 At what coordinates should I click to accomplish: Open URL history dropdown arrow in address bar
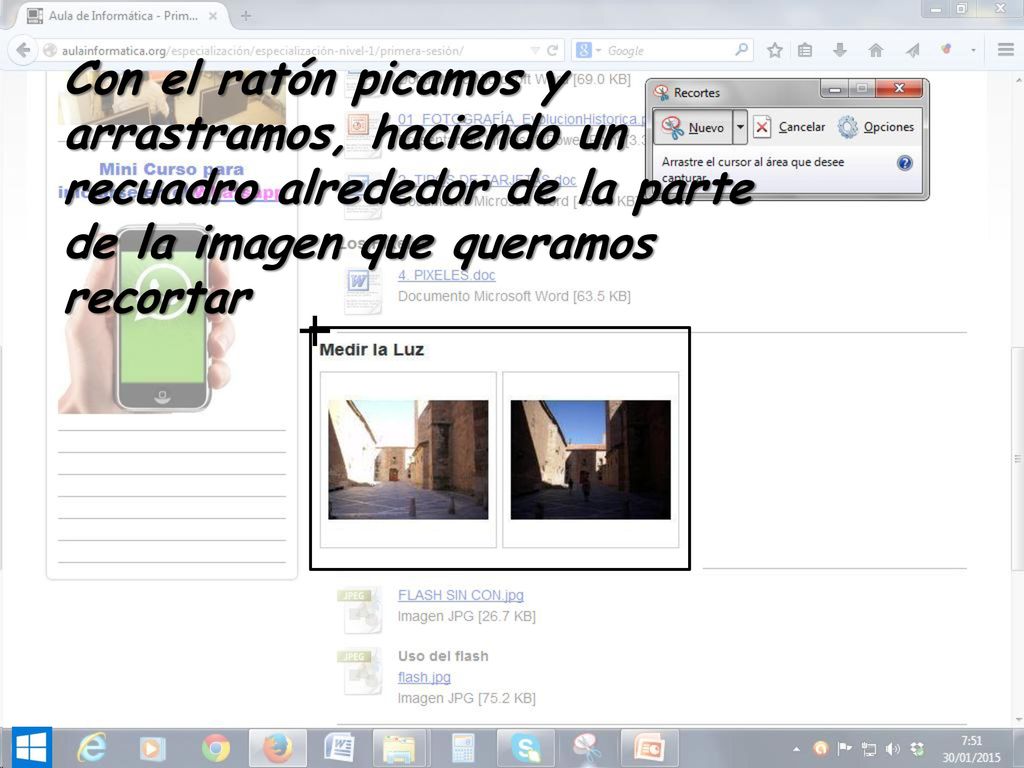coord(535,50)
